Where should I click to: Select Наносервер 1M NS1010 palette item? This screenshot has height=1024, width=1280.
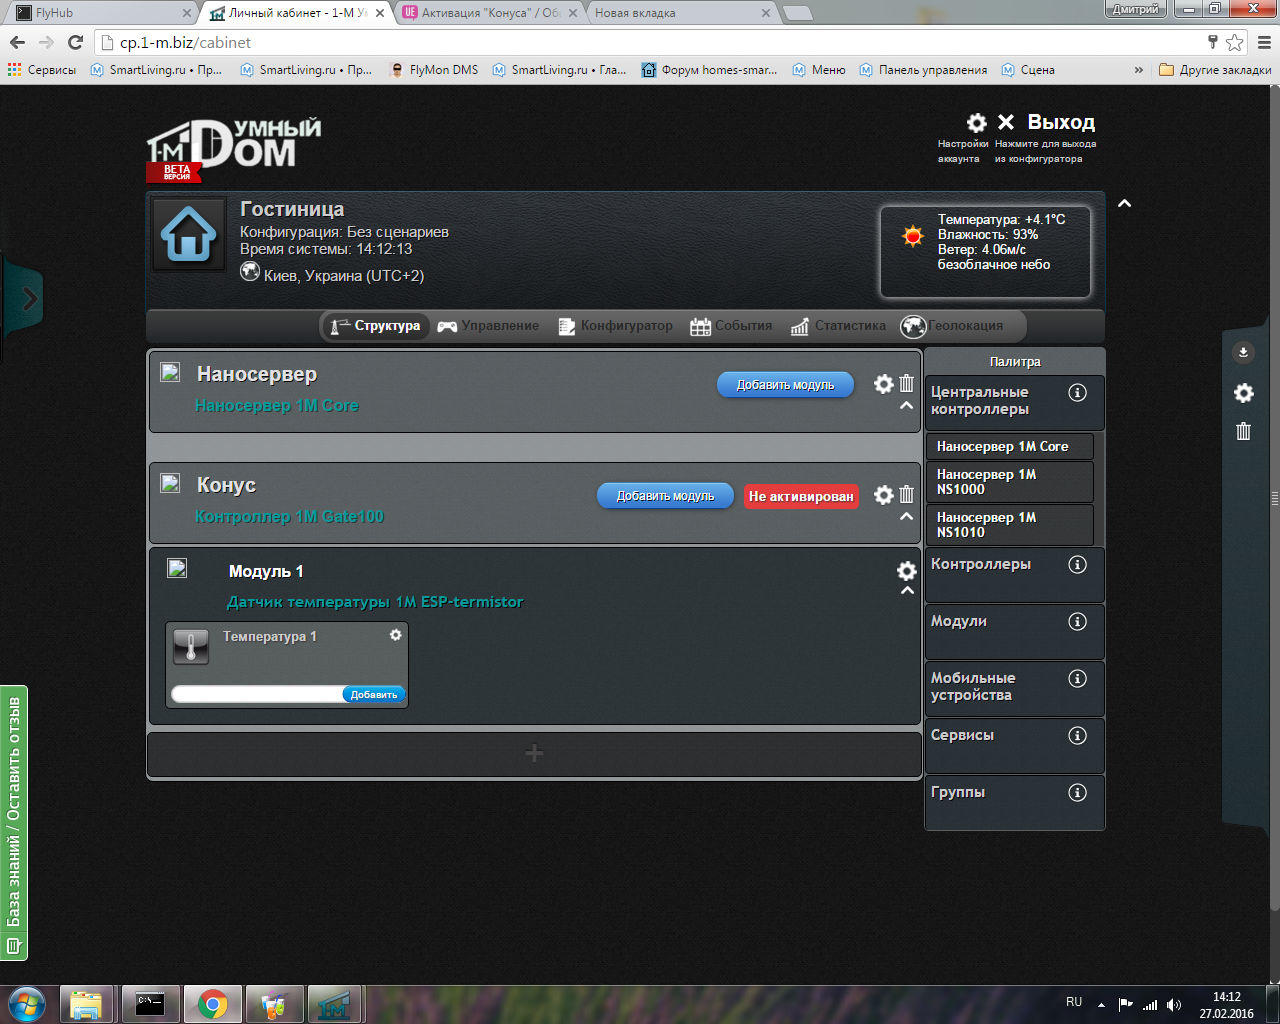click(1009, 525)
